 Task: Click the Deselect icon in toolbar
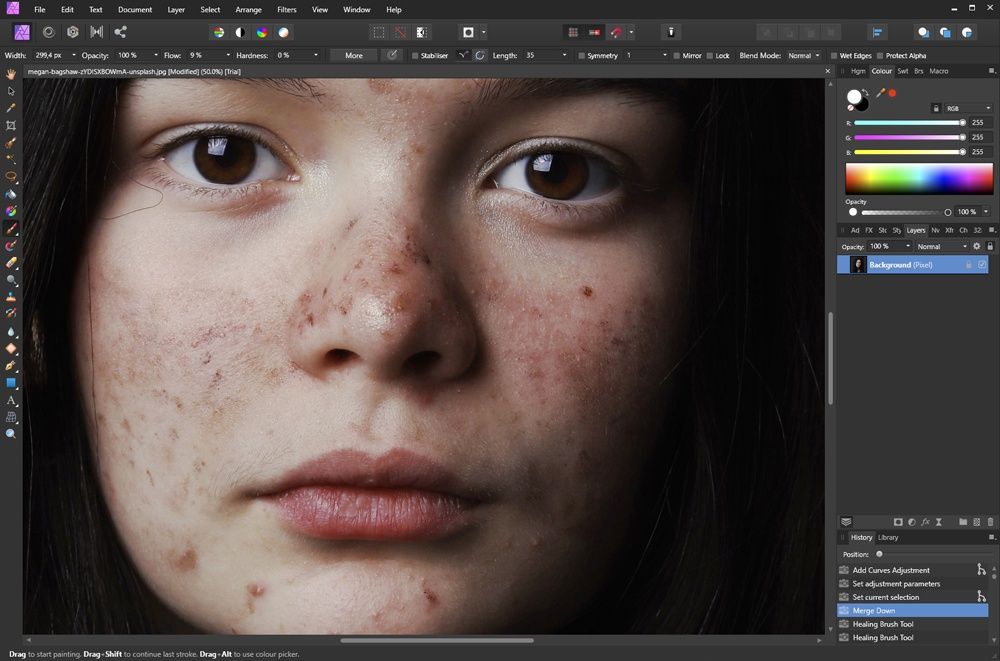(x=400, y=32)
